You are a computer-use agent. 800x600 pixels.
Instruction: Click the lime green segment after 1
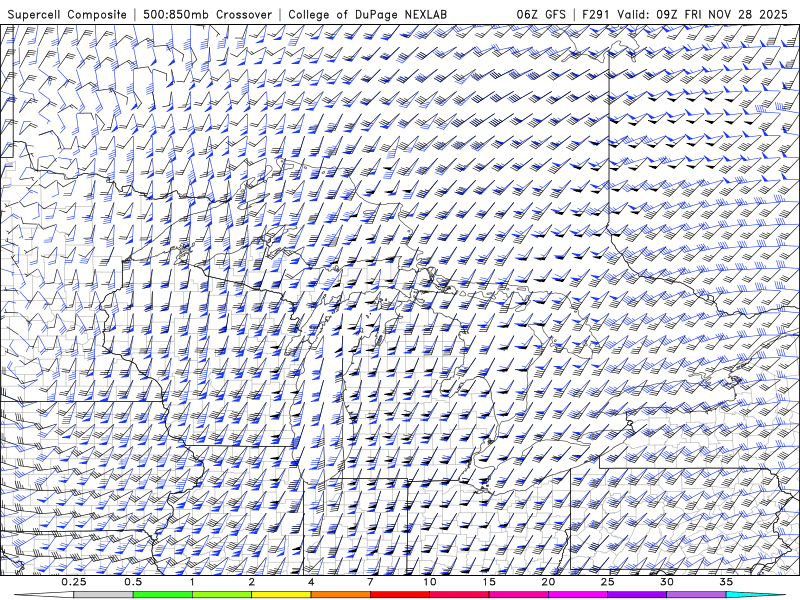click(222, 595)
